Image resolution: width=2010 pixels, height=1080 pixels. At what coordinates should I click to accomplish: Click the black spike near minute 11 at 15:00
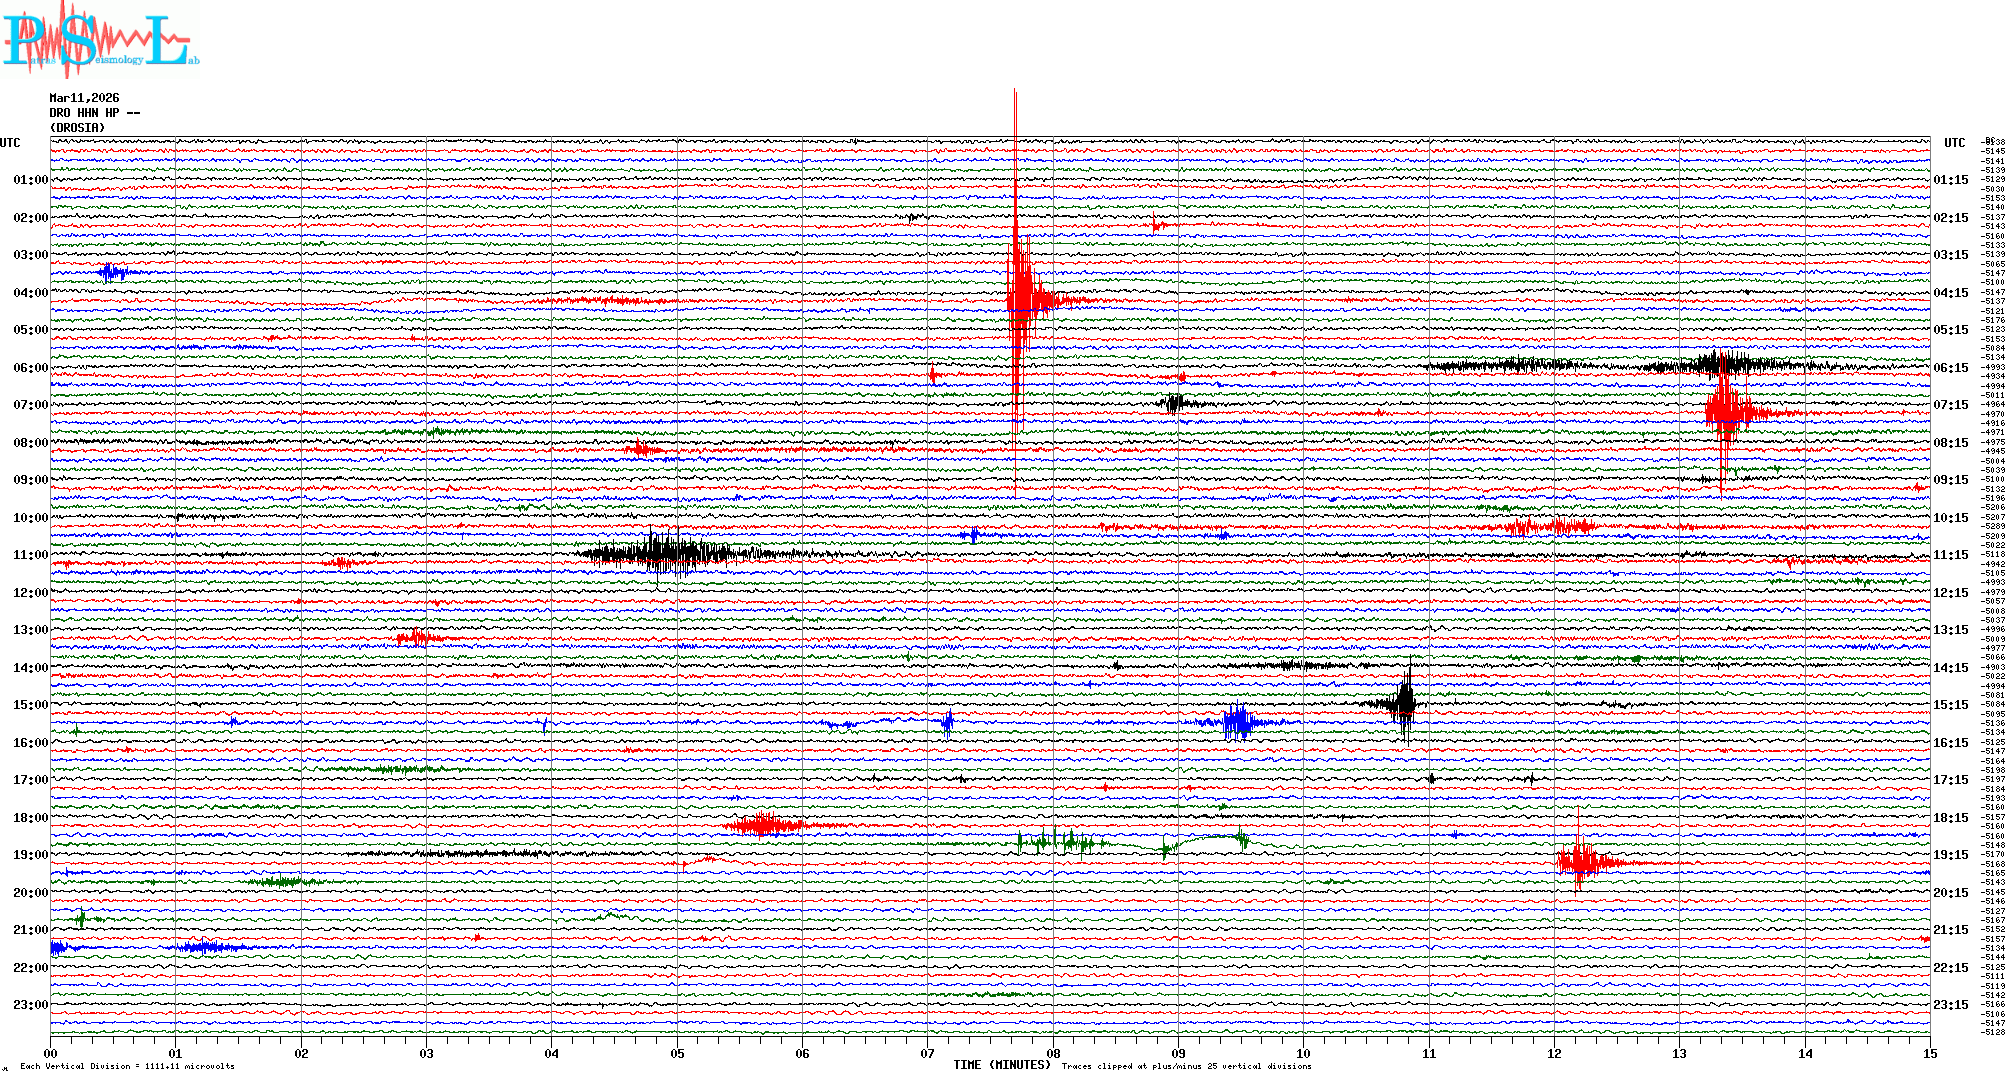[1405, 703]
